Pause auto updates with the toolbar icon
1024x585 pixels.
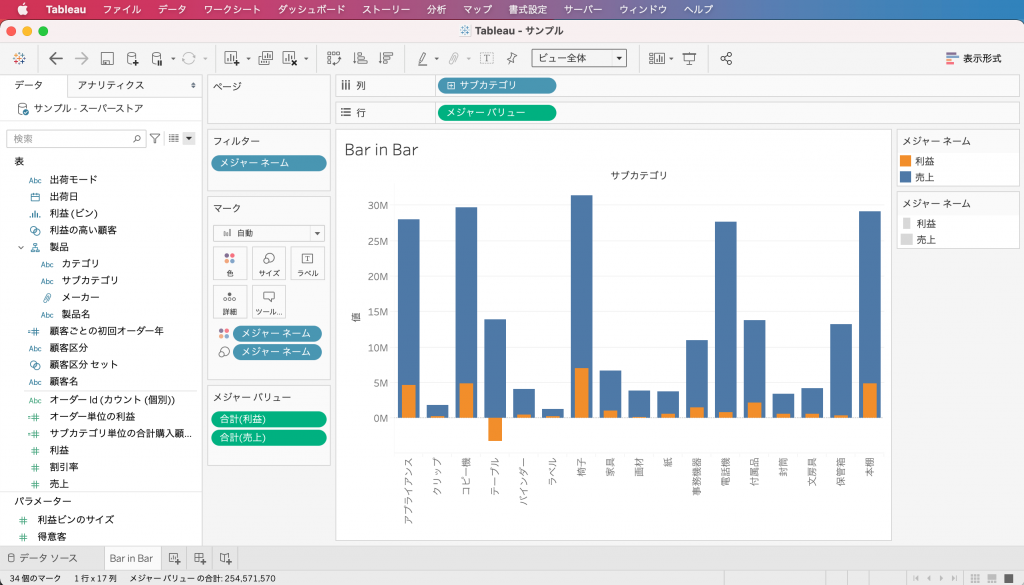point(157,59)
